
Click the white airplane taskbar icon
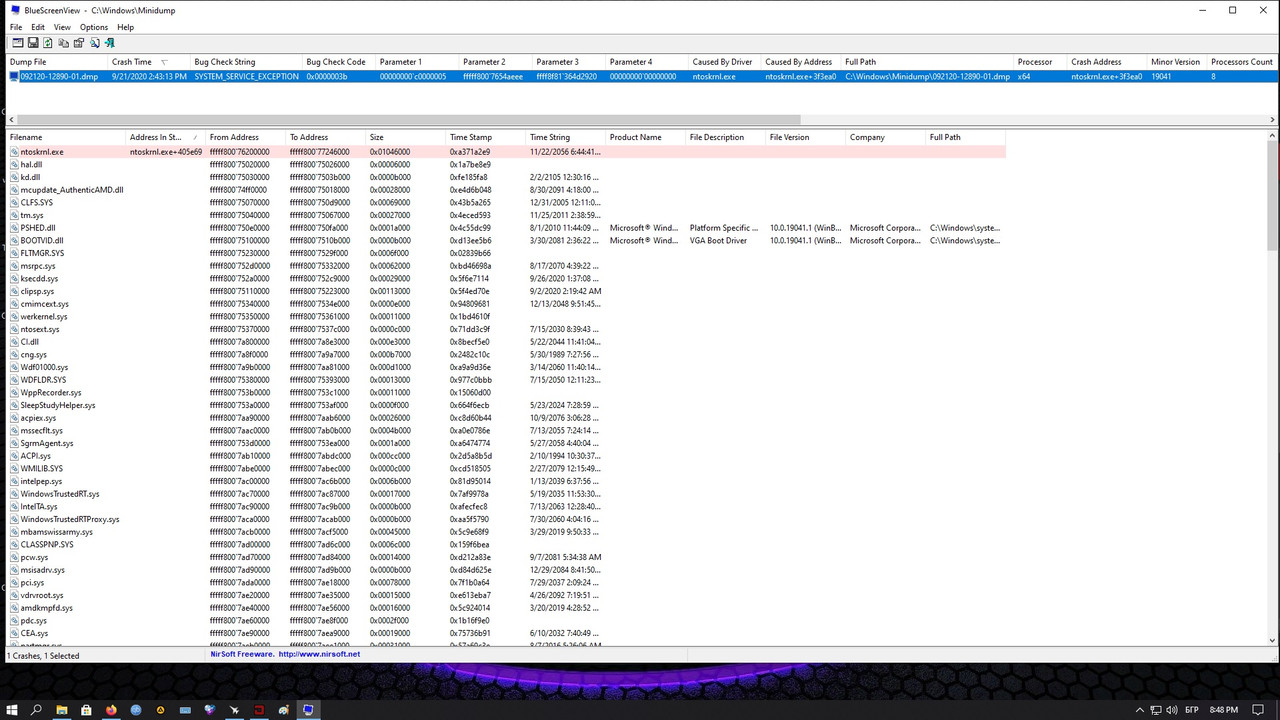pos(234,710)
